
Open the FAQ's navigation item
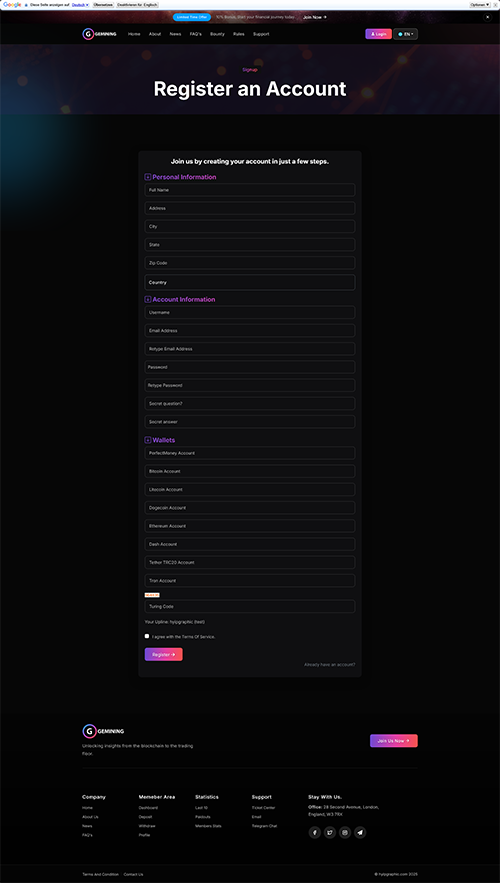coord(195,34)
